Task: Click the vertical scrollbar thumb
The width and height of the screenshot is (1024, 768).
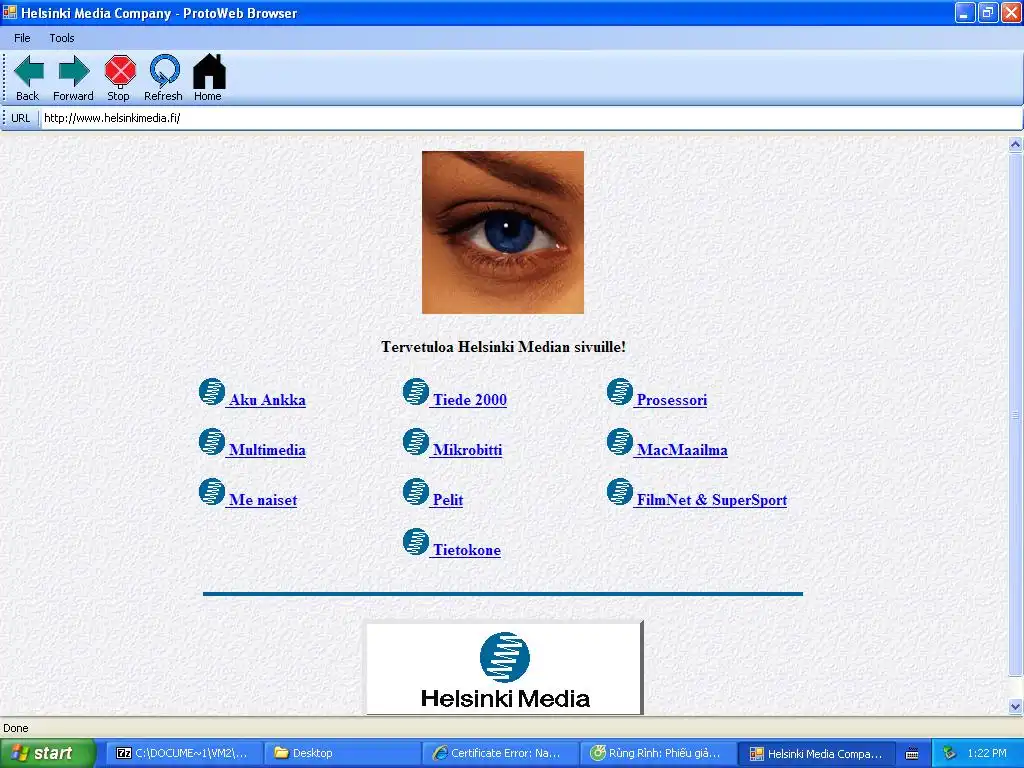Action: [1015, 414]
